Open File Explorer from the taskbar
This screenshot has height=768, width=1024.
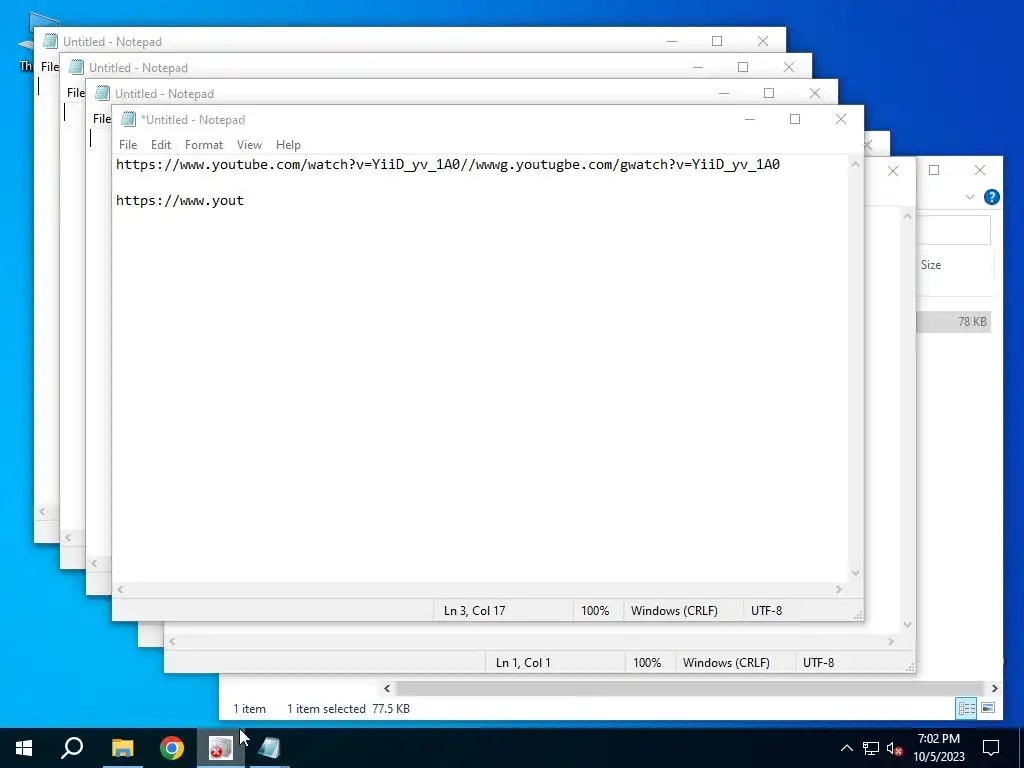pos(122,748)
